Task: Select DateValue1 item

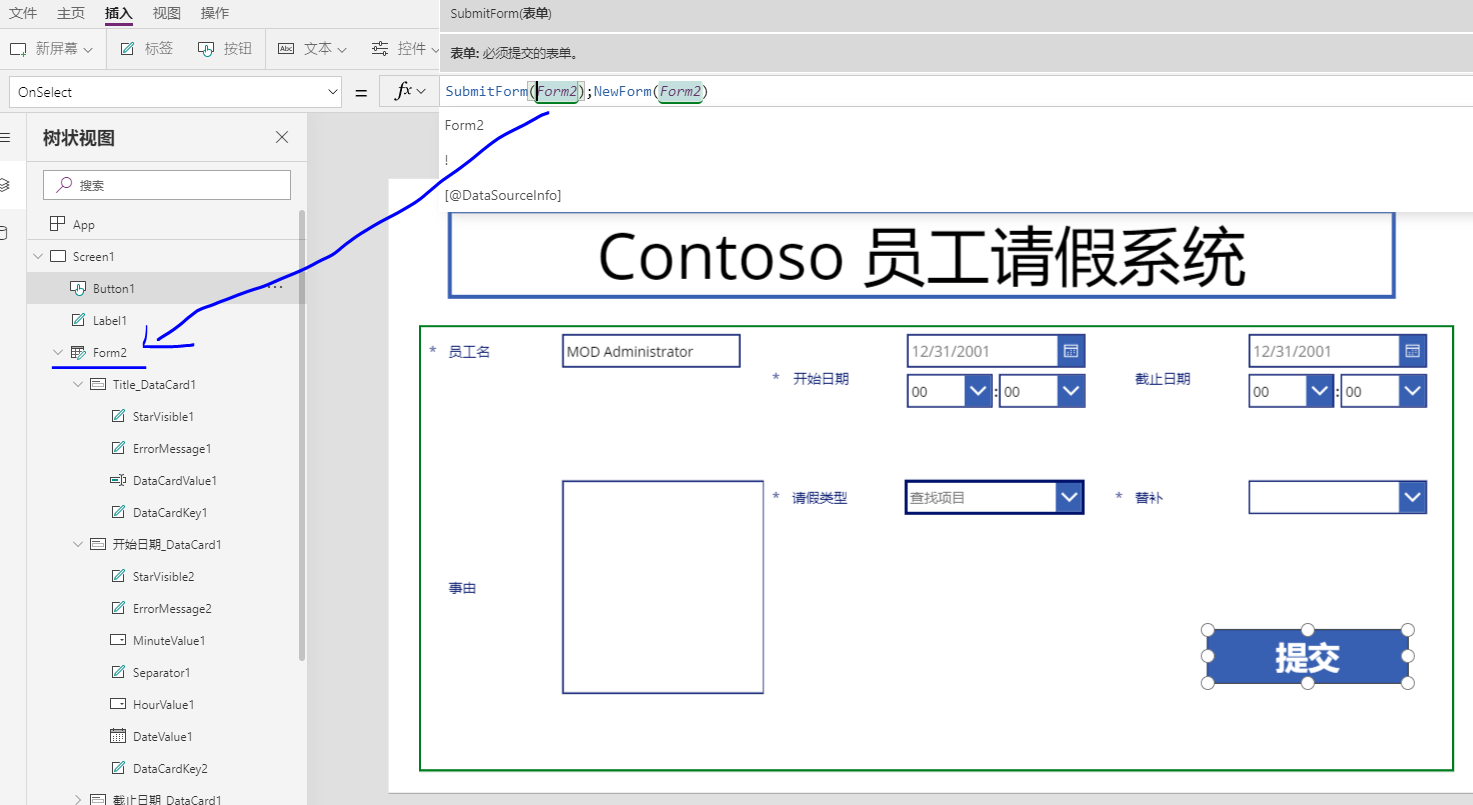Action: tap(162, 737)
